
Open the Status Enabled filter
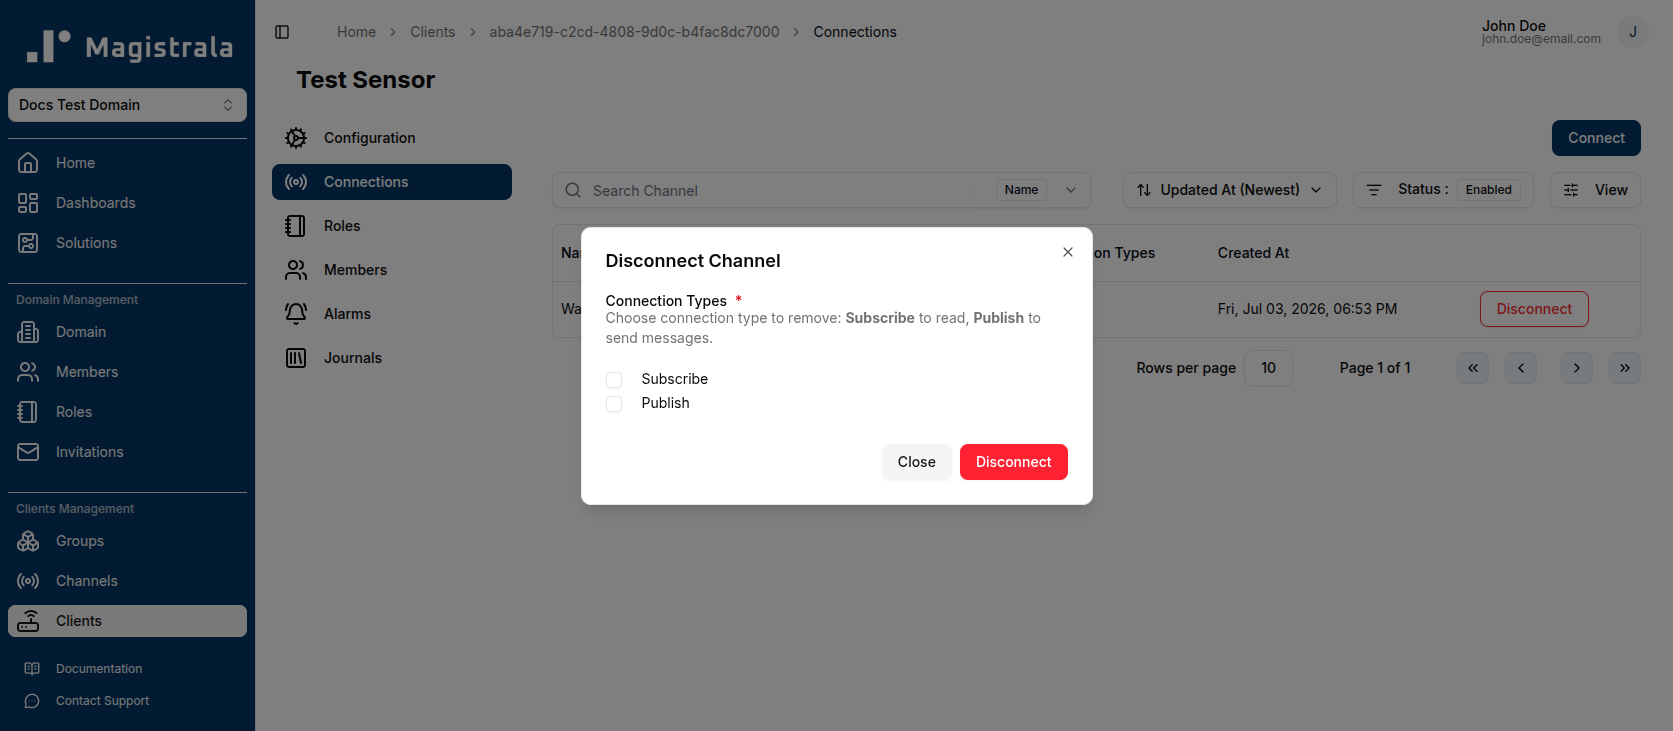pyautogui.click(x=1443, y=190)
